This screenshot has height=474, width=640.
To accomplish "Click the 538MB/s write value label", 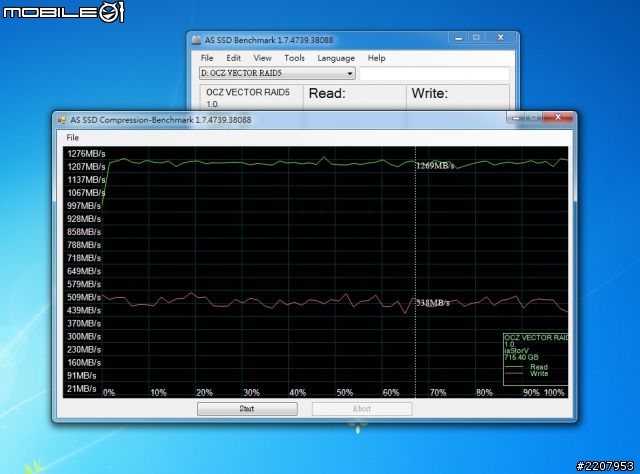I will point(433,303).
